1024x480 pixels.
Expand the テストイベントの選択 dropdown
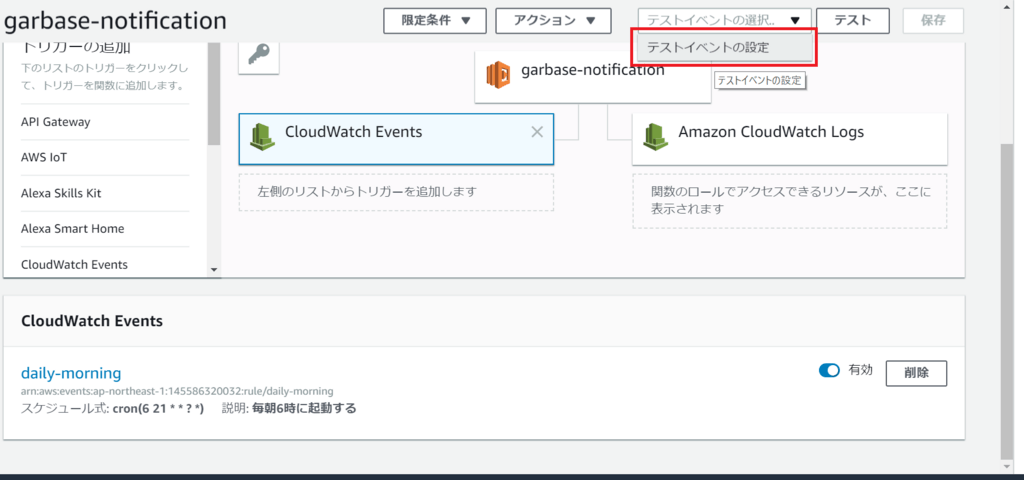pos(723,20)
